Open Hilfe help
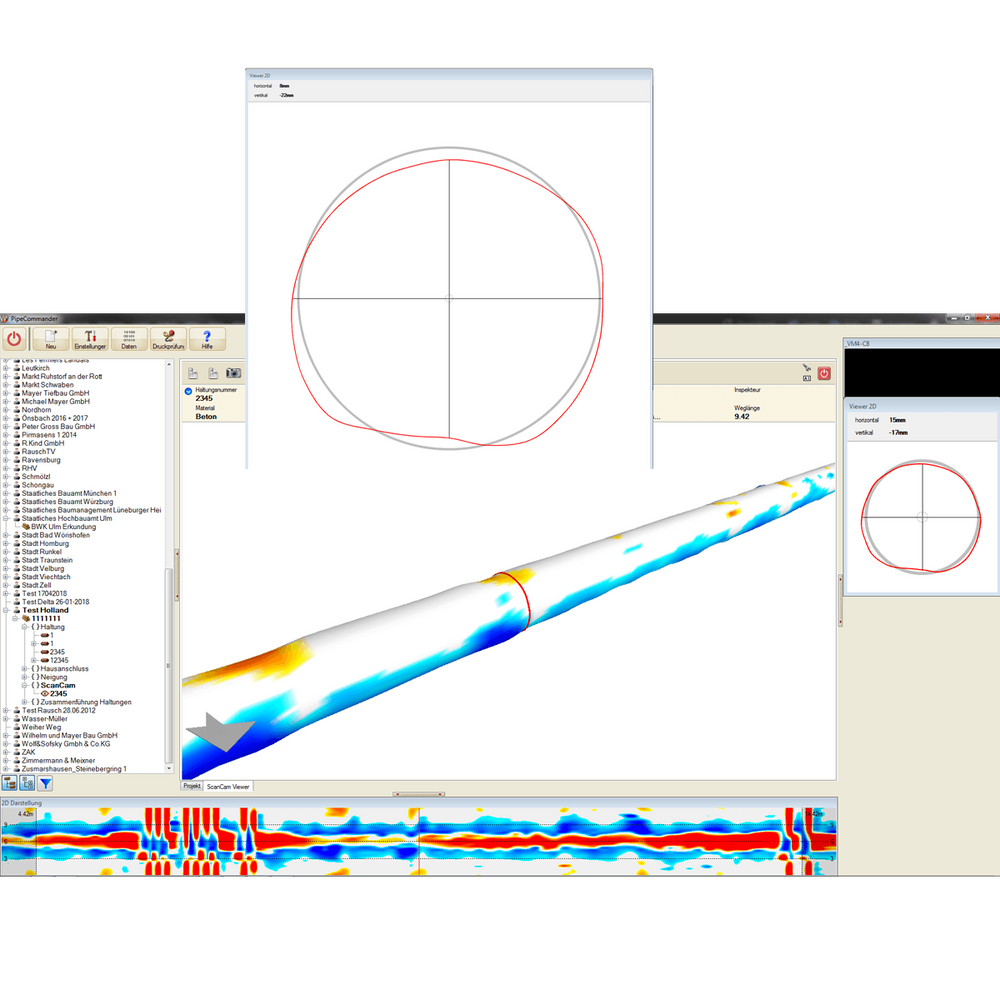The height and width of the screenshot is (1000, 1000). click(207, 339)
